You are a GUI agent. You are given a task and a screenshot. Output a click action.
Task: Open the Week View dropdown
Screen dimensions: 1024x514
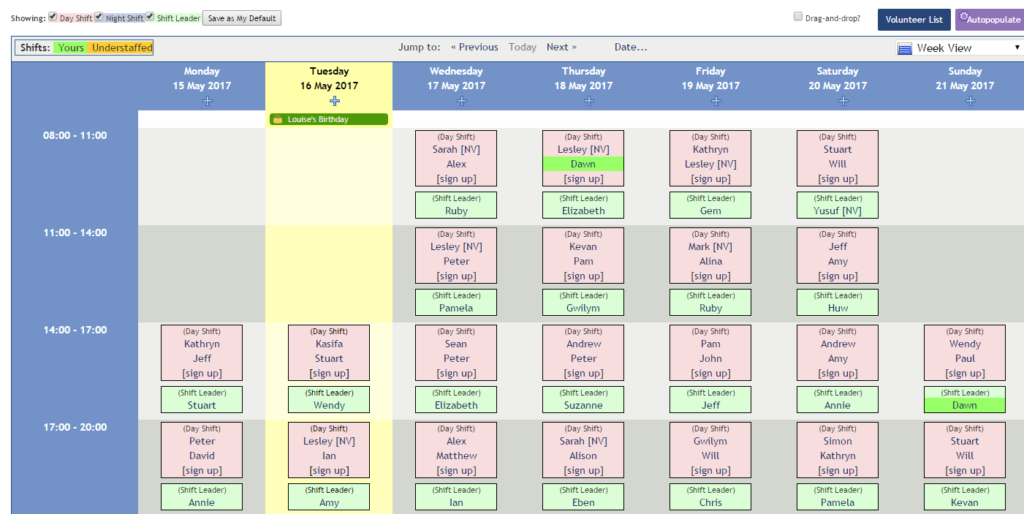point(958,48)
